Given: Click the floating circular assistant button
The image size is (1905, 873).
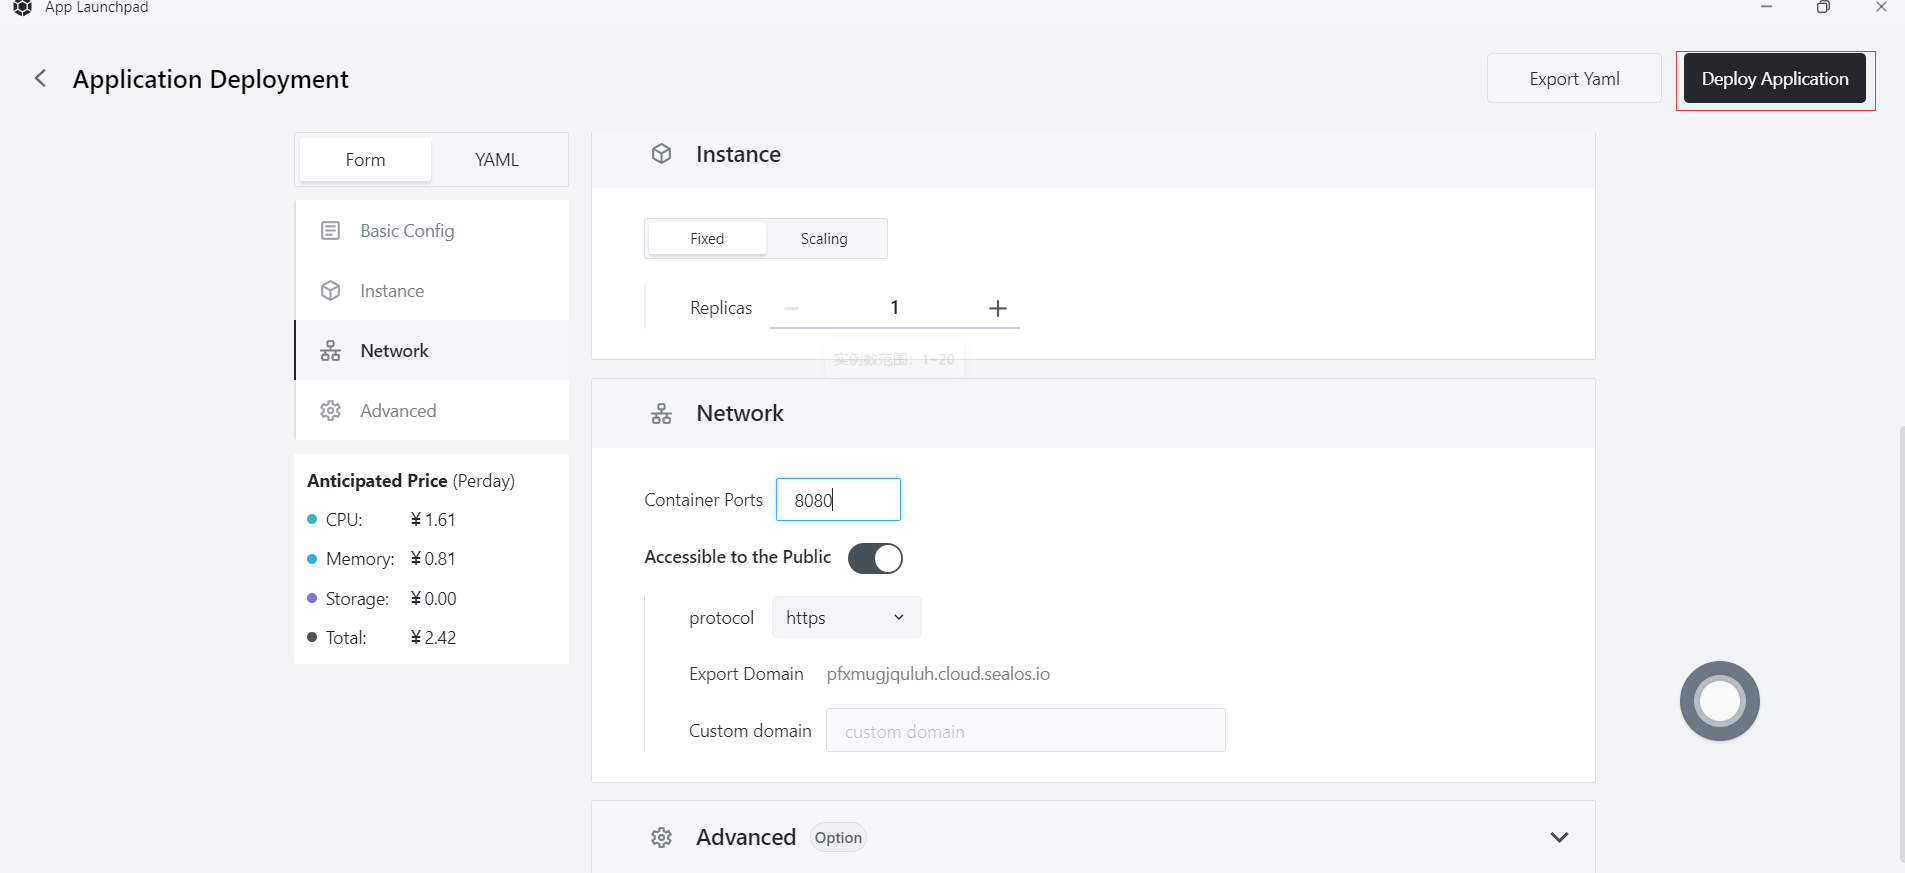Looking at the screenshot, I should coord(1719,701).
